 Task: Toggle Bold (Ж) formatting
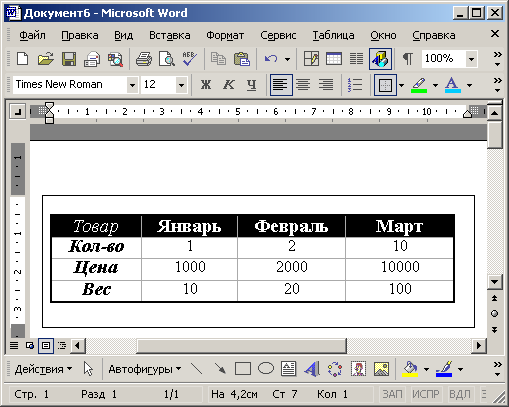point(206,85)
